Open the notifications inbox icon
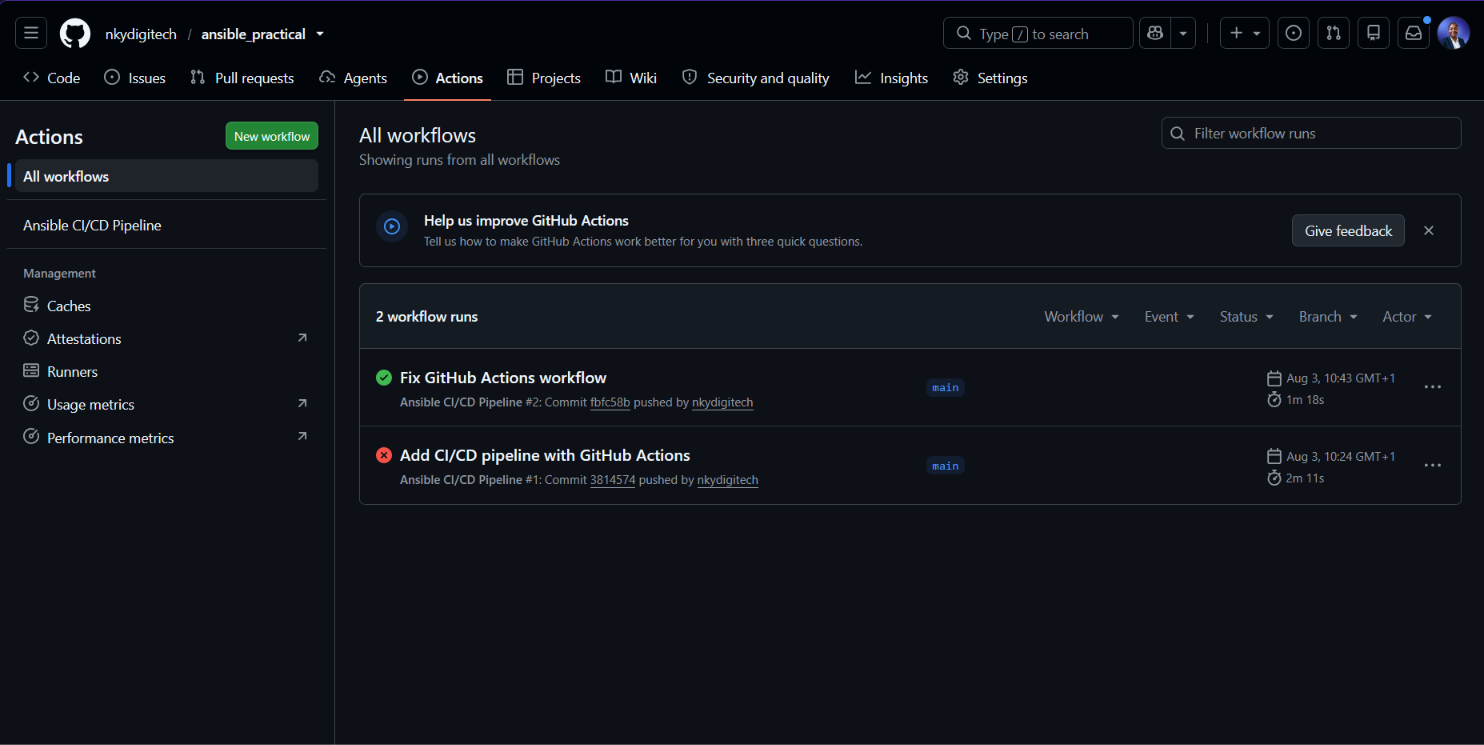Image resolution: width=1484 pixels, height=745 pixels. click(1413, 33)
